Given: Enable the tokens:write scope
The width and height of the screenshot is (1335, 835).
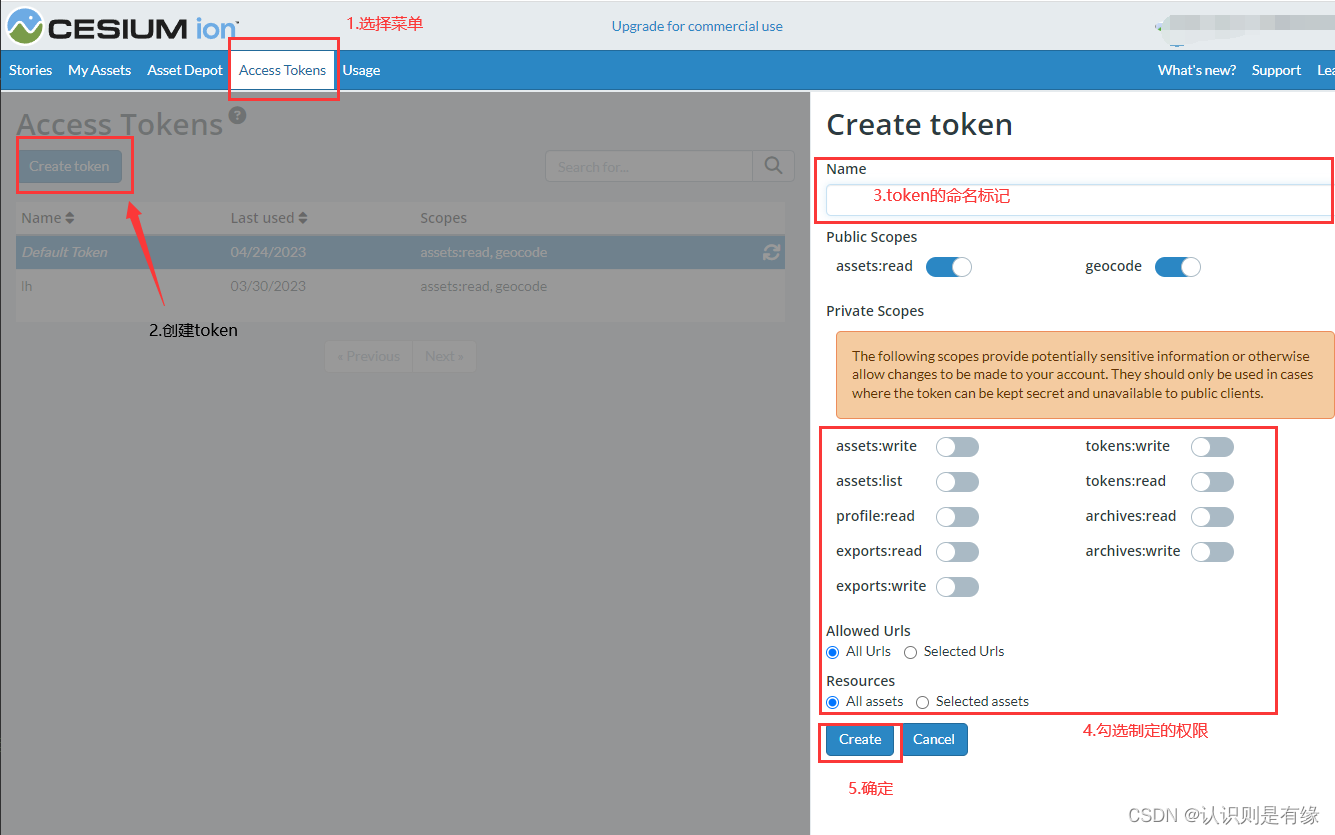Looking at the screenshot, I should point(1212,447).
